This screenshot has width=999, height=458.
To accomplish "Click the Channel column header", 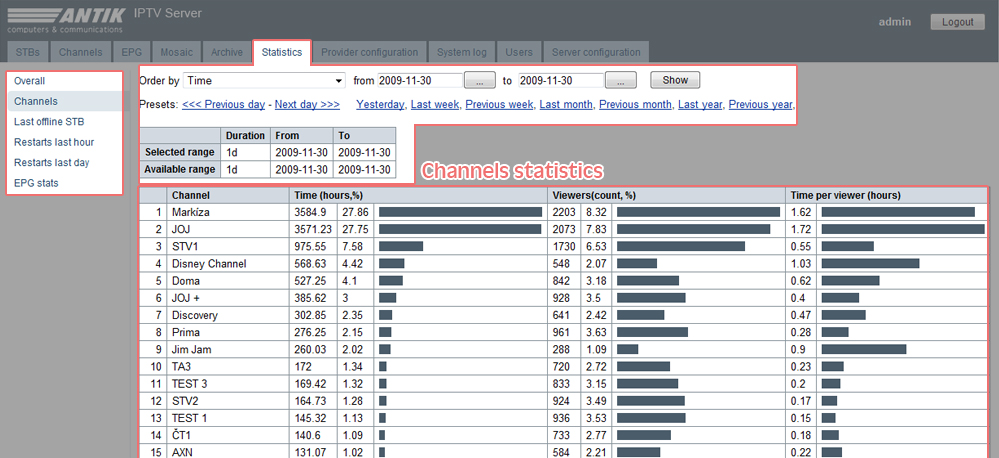I will point(228,196).
